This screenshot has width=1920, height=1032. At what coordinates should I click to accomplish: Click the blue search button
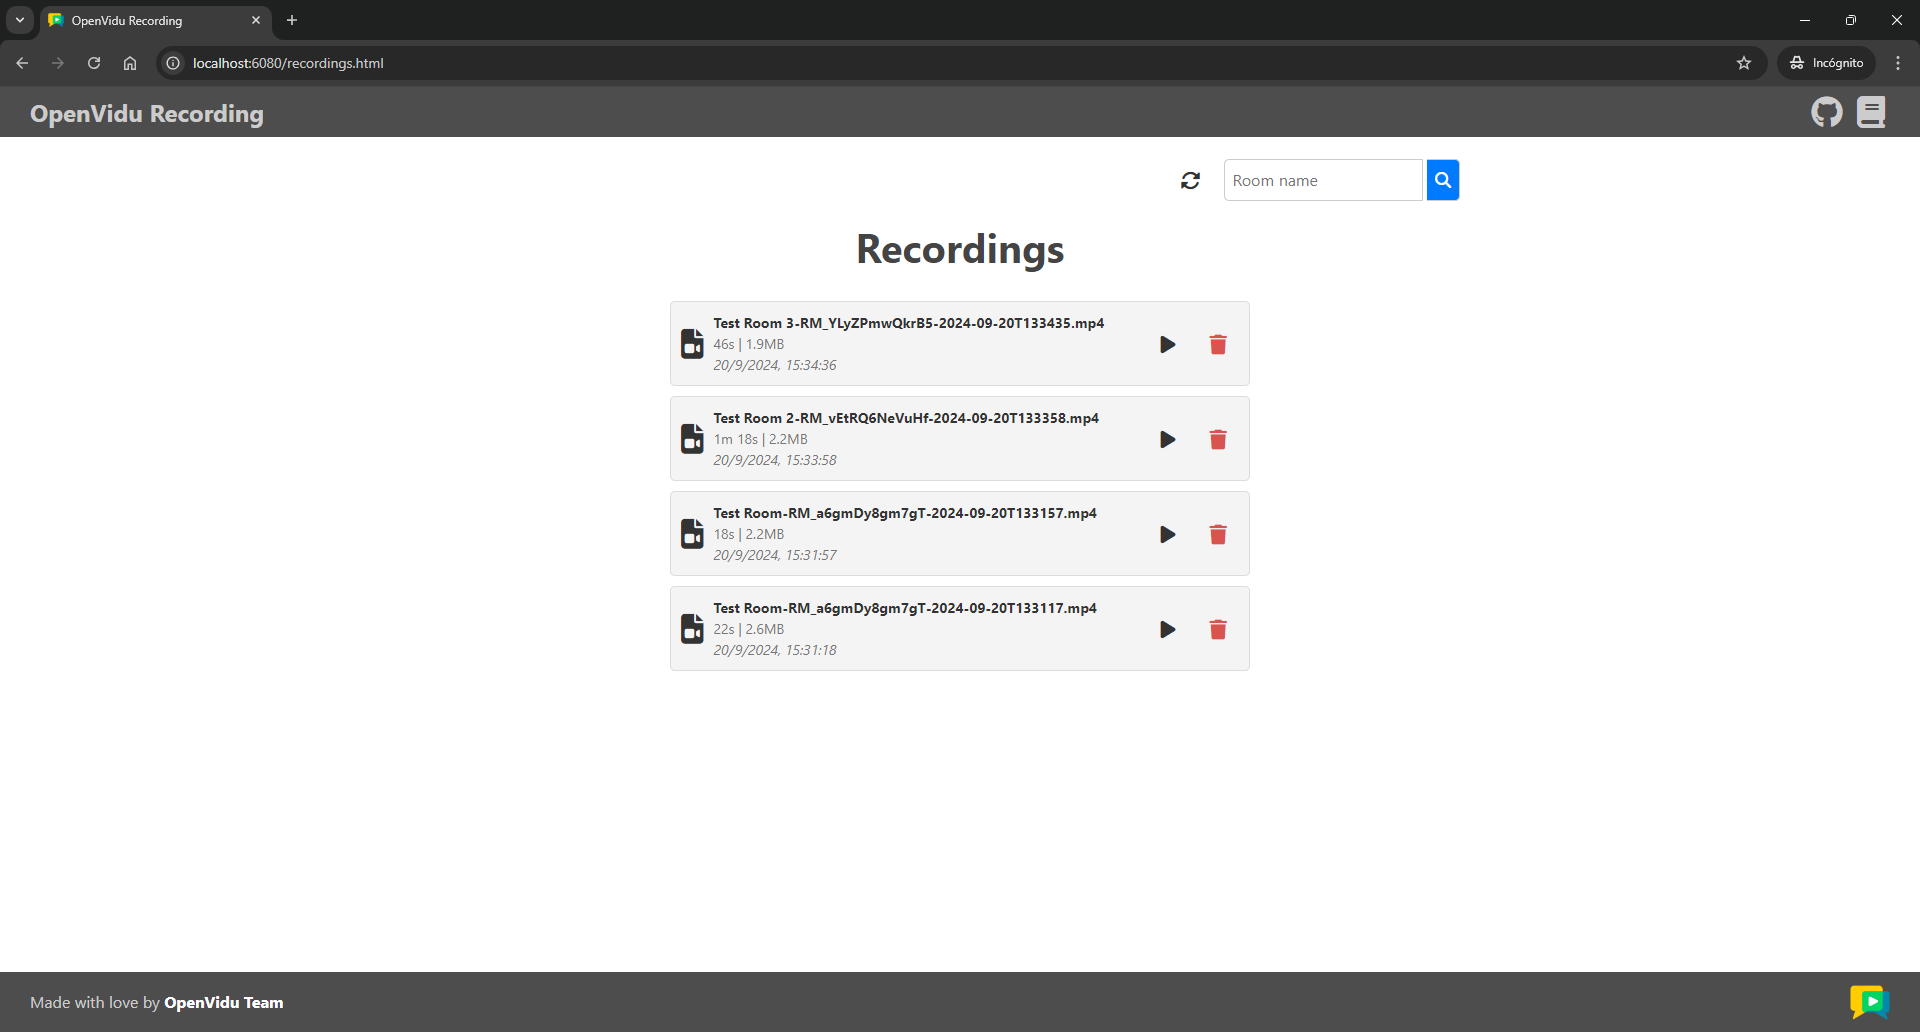pyautogui.click(x=1442, y=181)
